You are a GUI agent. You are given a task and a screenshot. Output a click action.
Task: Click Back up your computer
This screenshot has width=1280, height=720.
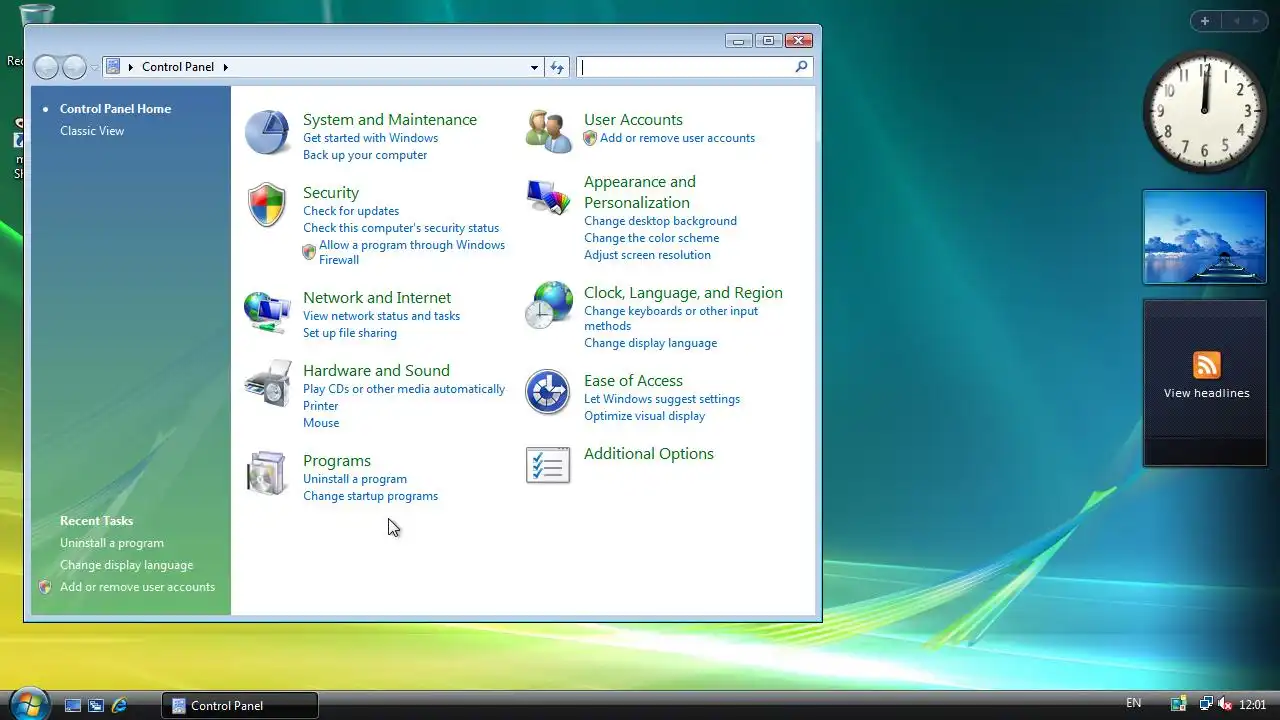365,155
